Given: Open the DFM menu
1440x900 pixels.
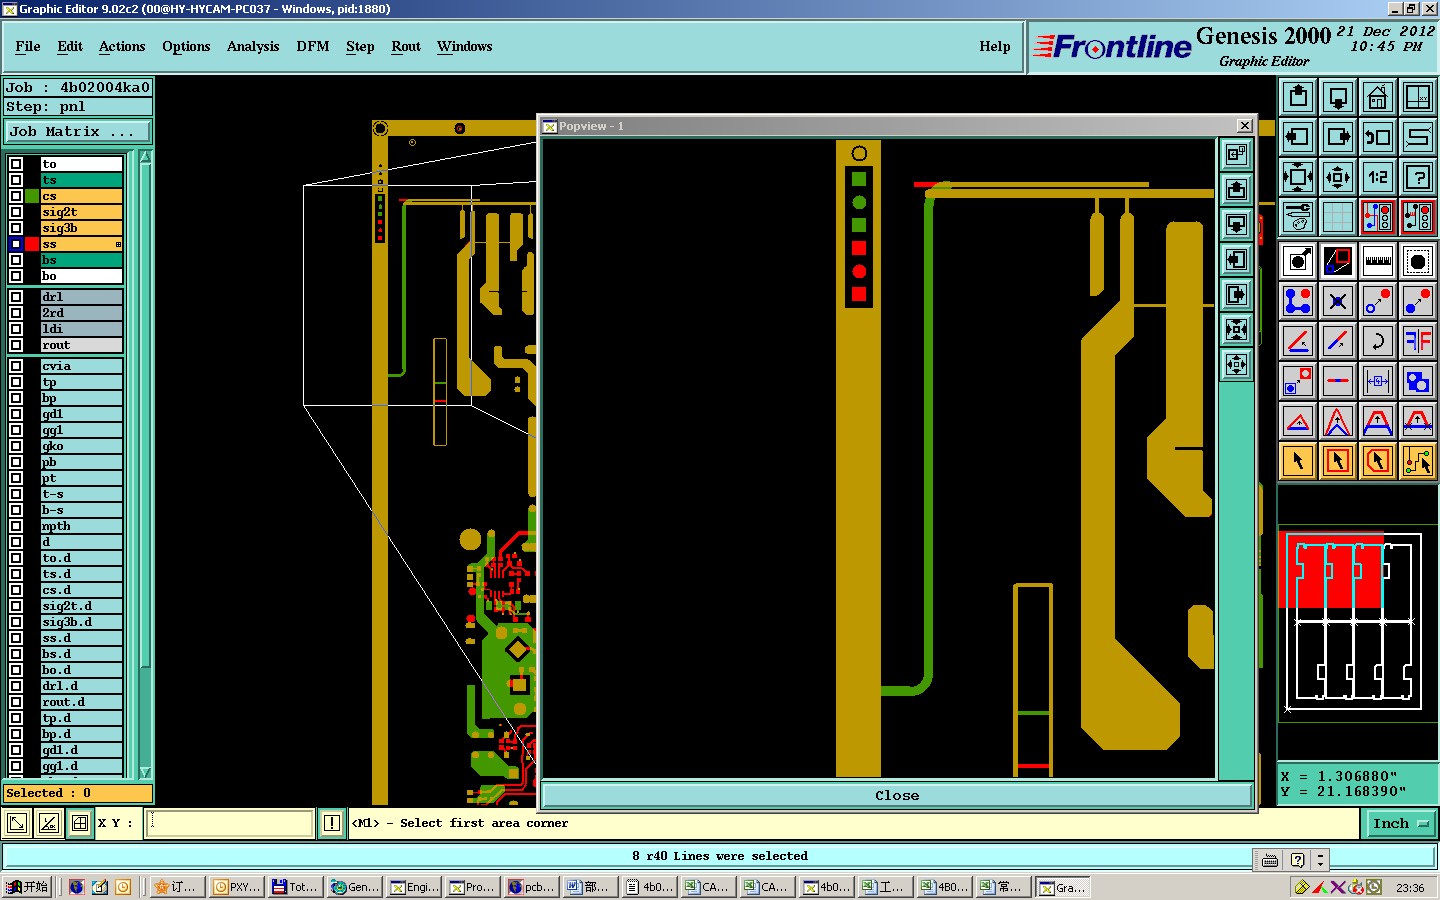Looking at the screenshot, I should (x=313, y=47).
